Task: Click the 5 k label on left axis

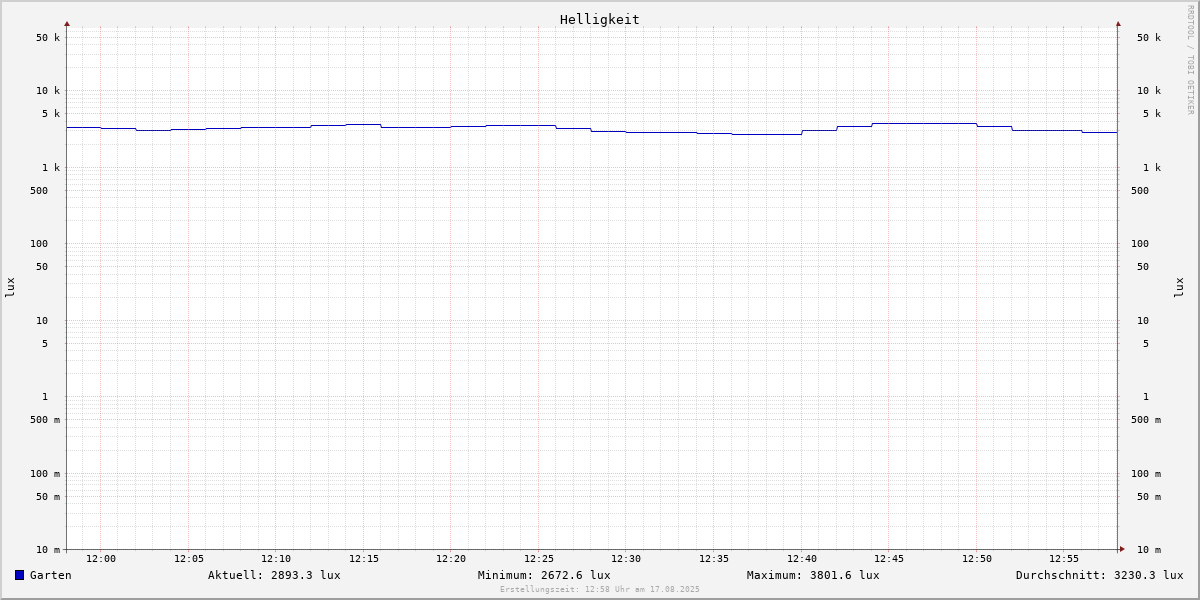Action: (x=51, y=114)
